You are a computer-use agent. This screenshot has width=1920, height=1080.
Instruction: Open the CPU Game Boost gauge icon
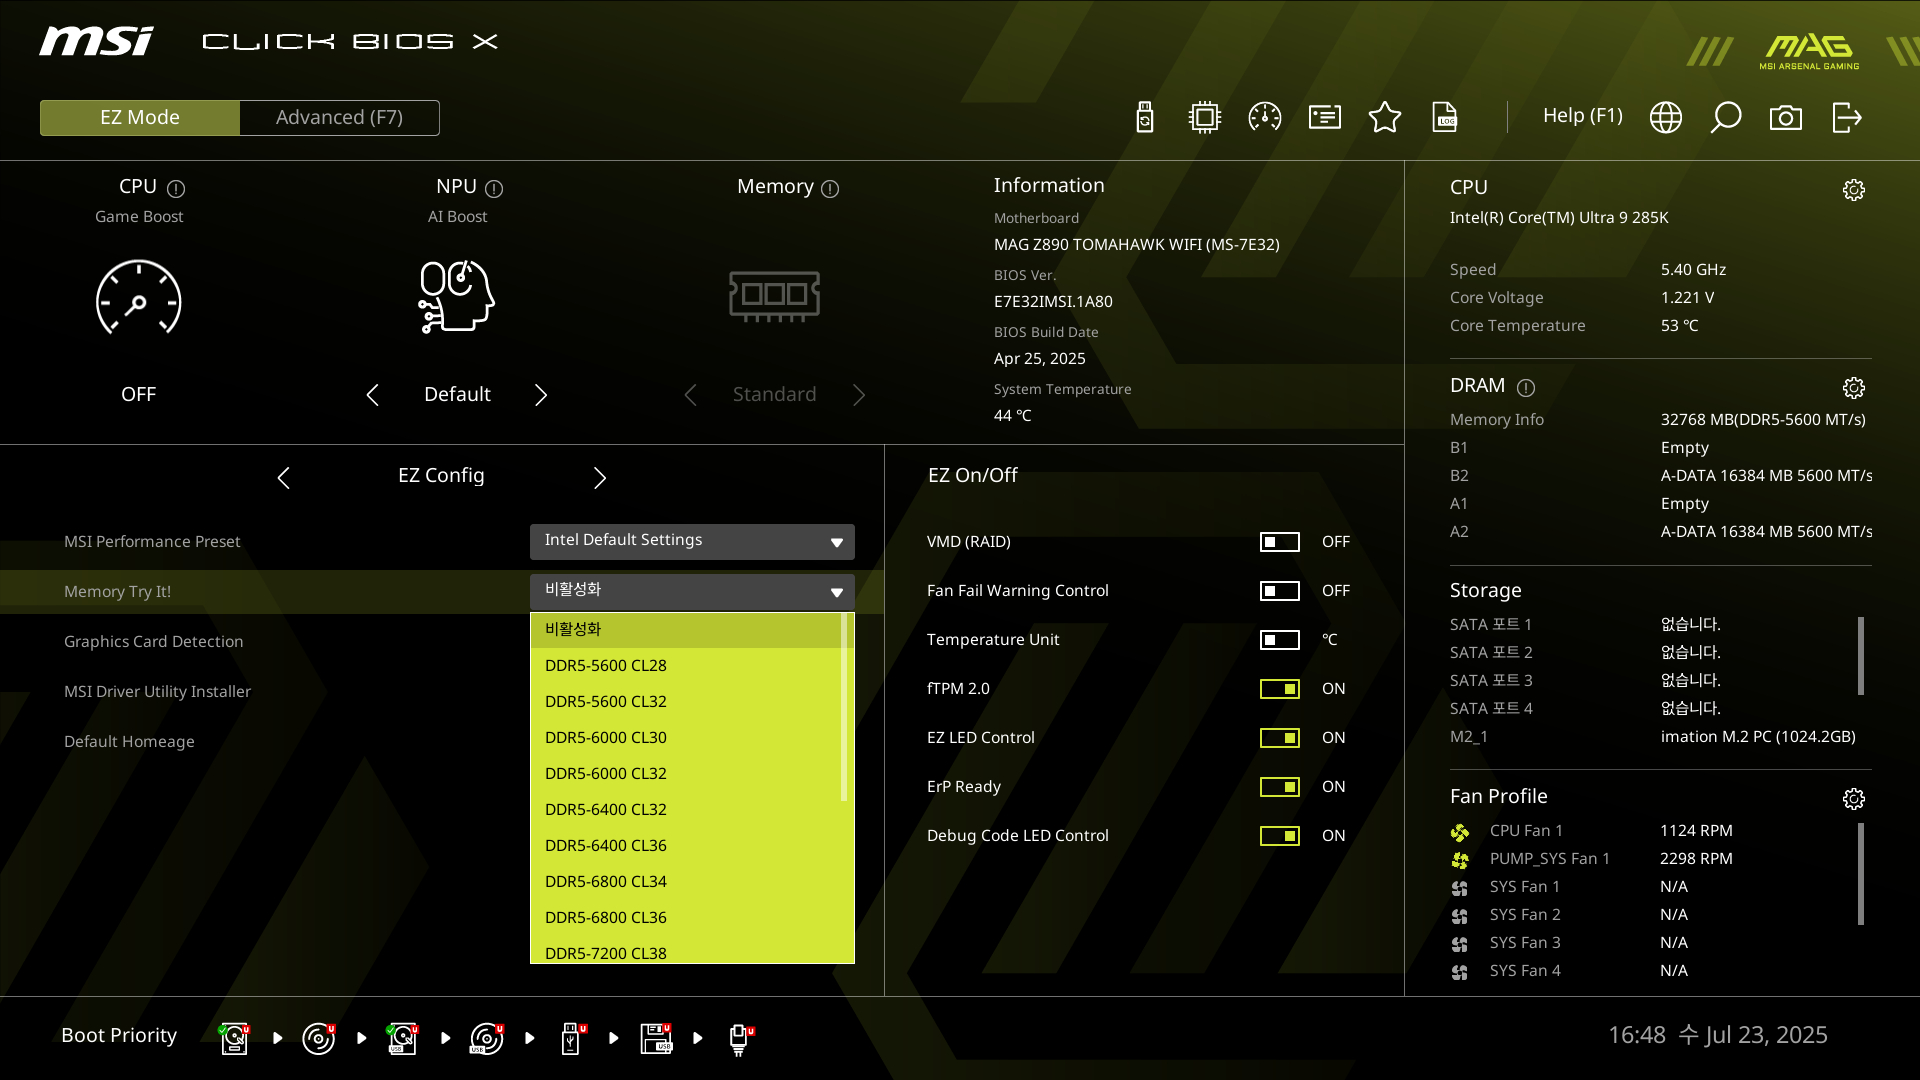click(138, 297)
